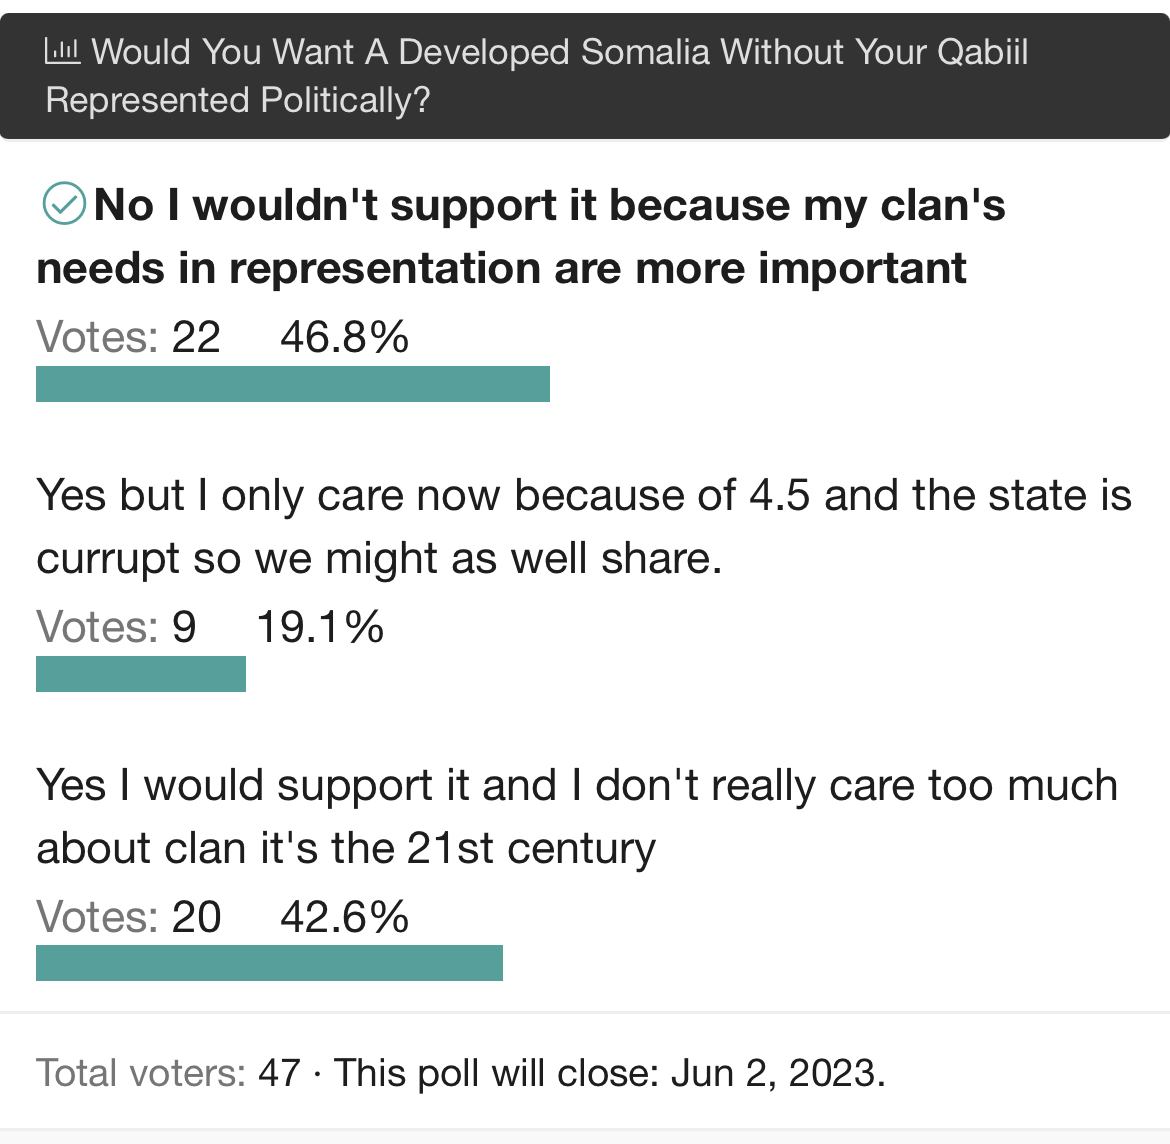The height and width of the screenshot is (1144, 1170).
Task: Click the 46.8% result bar
Action: click(292, 384)
